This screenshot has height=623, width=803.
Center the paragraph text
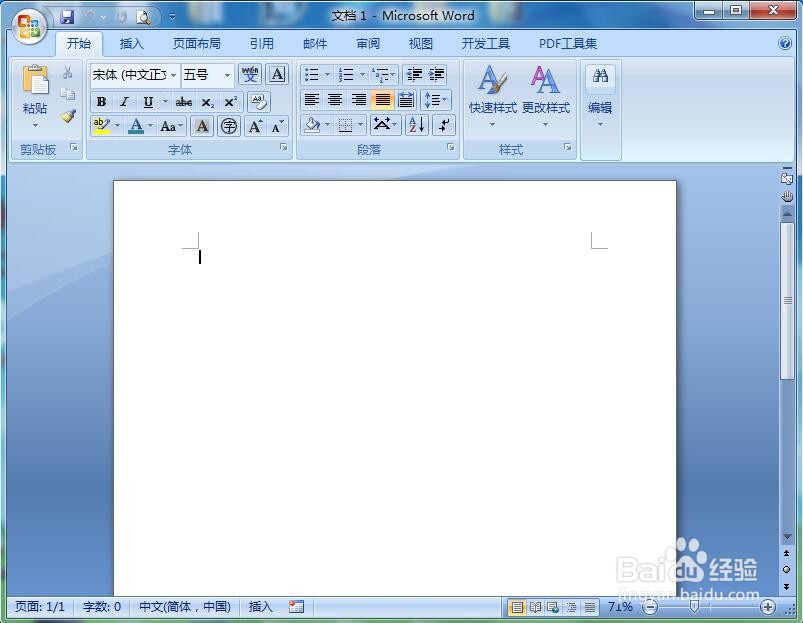[x=335, y=99]
